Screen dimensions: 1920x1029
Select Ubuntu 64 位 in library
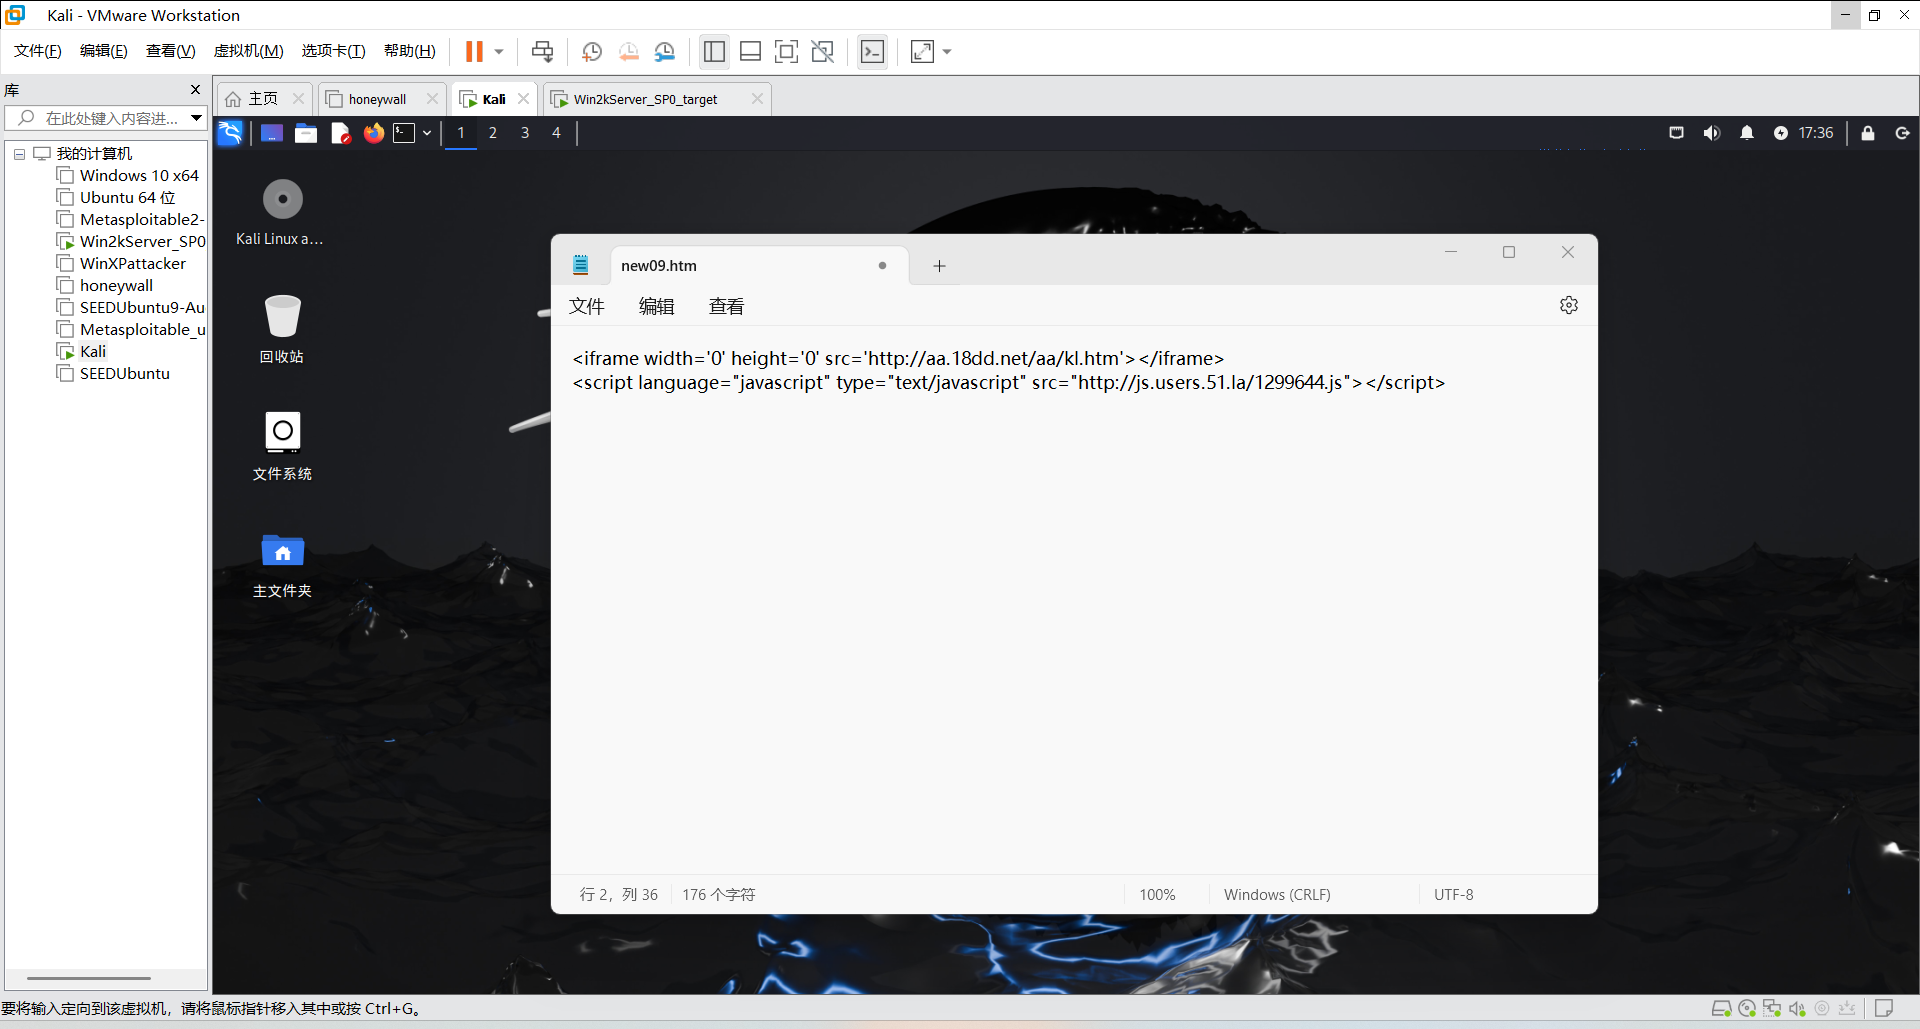(127, 198)
